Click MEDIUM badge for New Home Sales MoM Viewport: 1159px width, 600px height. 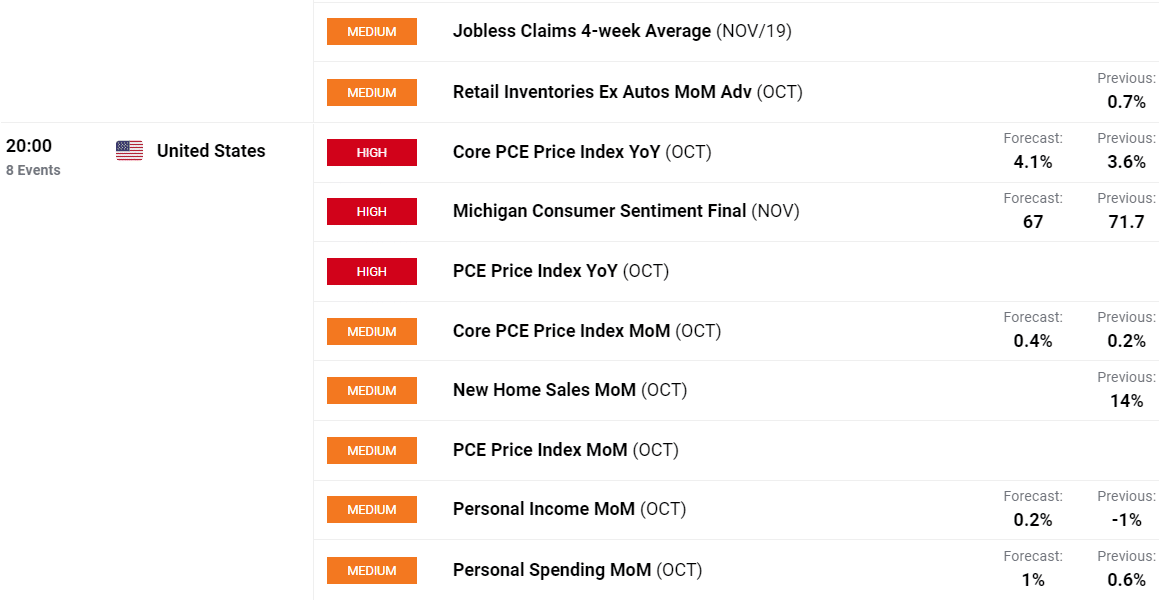coord(372,390)
